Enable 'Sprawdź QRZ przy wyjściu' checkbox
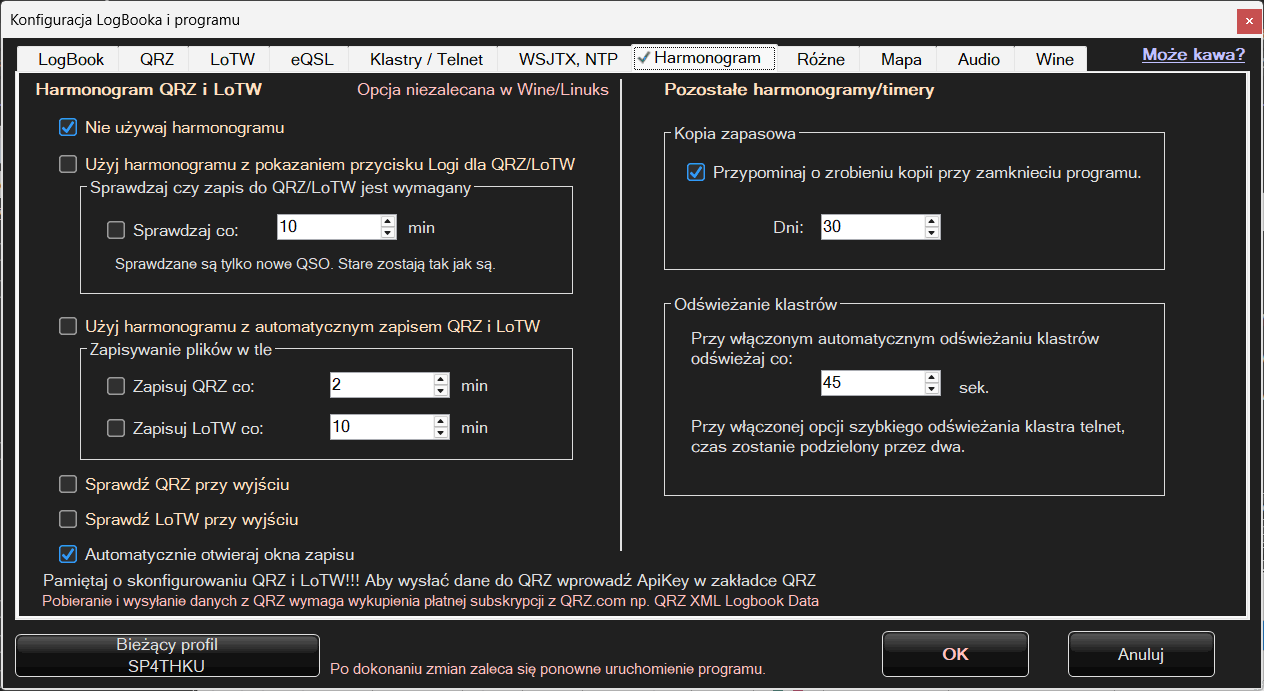 coord(68,485)
